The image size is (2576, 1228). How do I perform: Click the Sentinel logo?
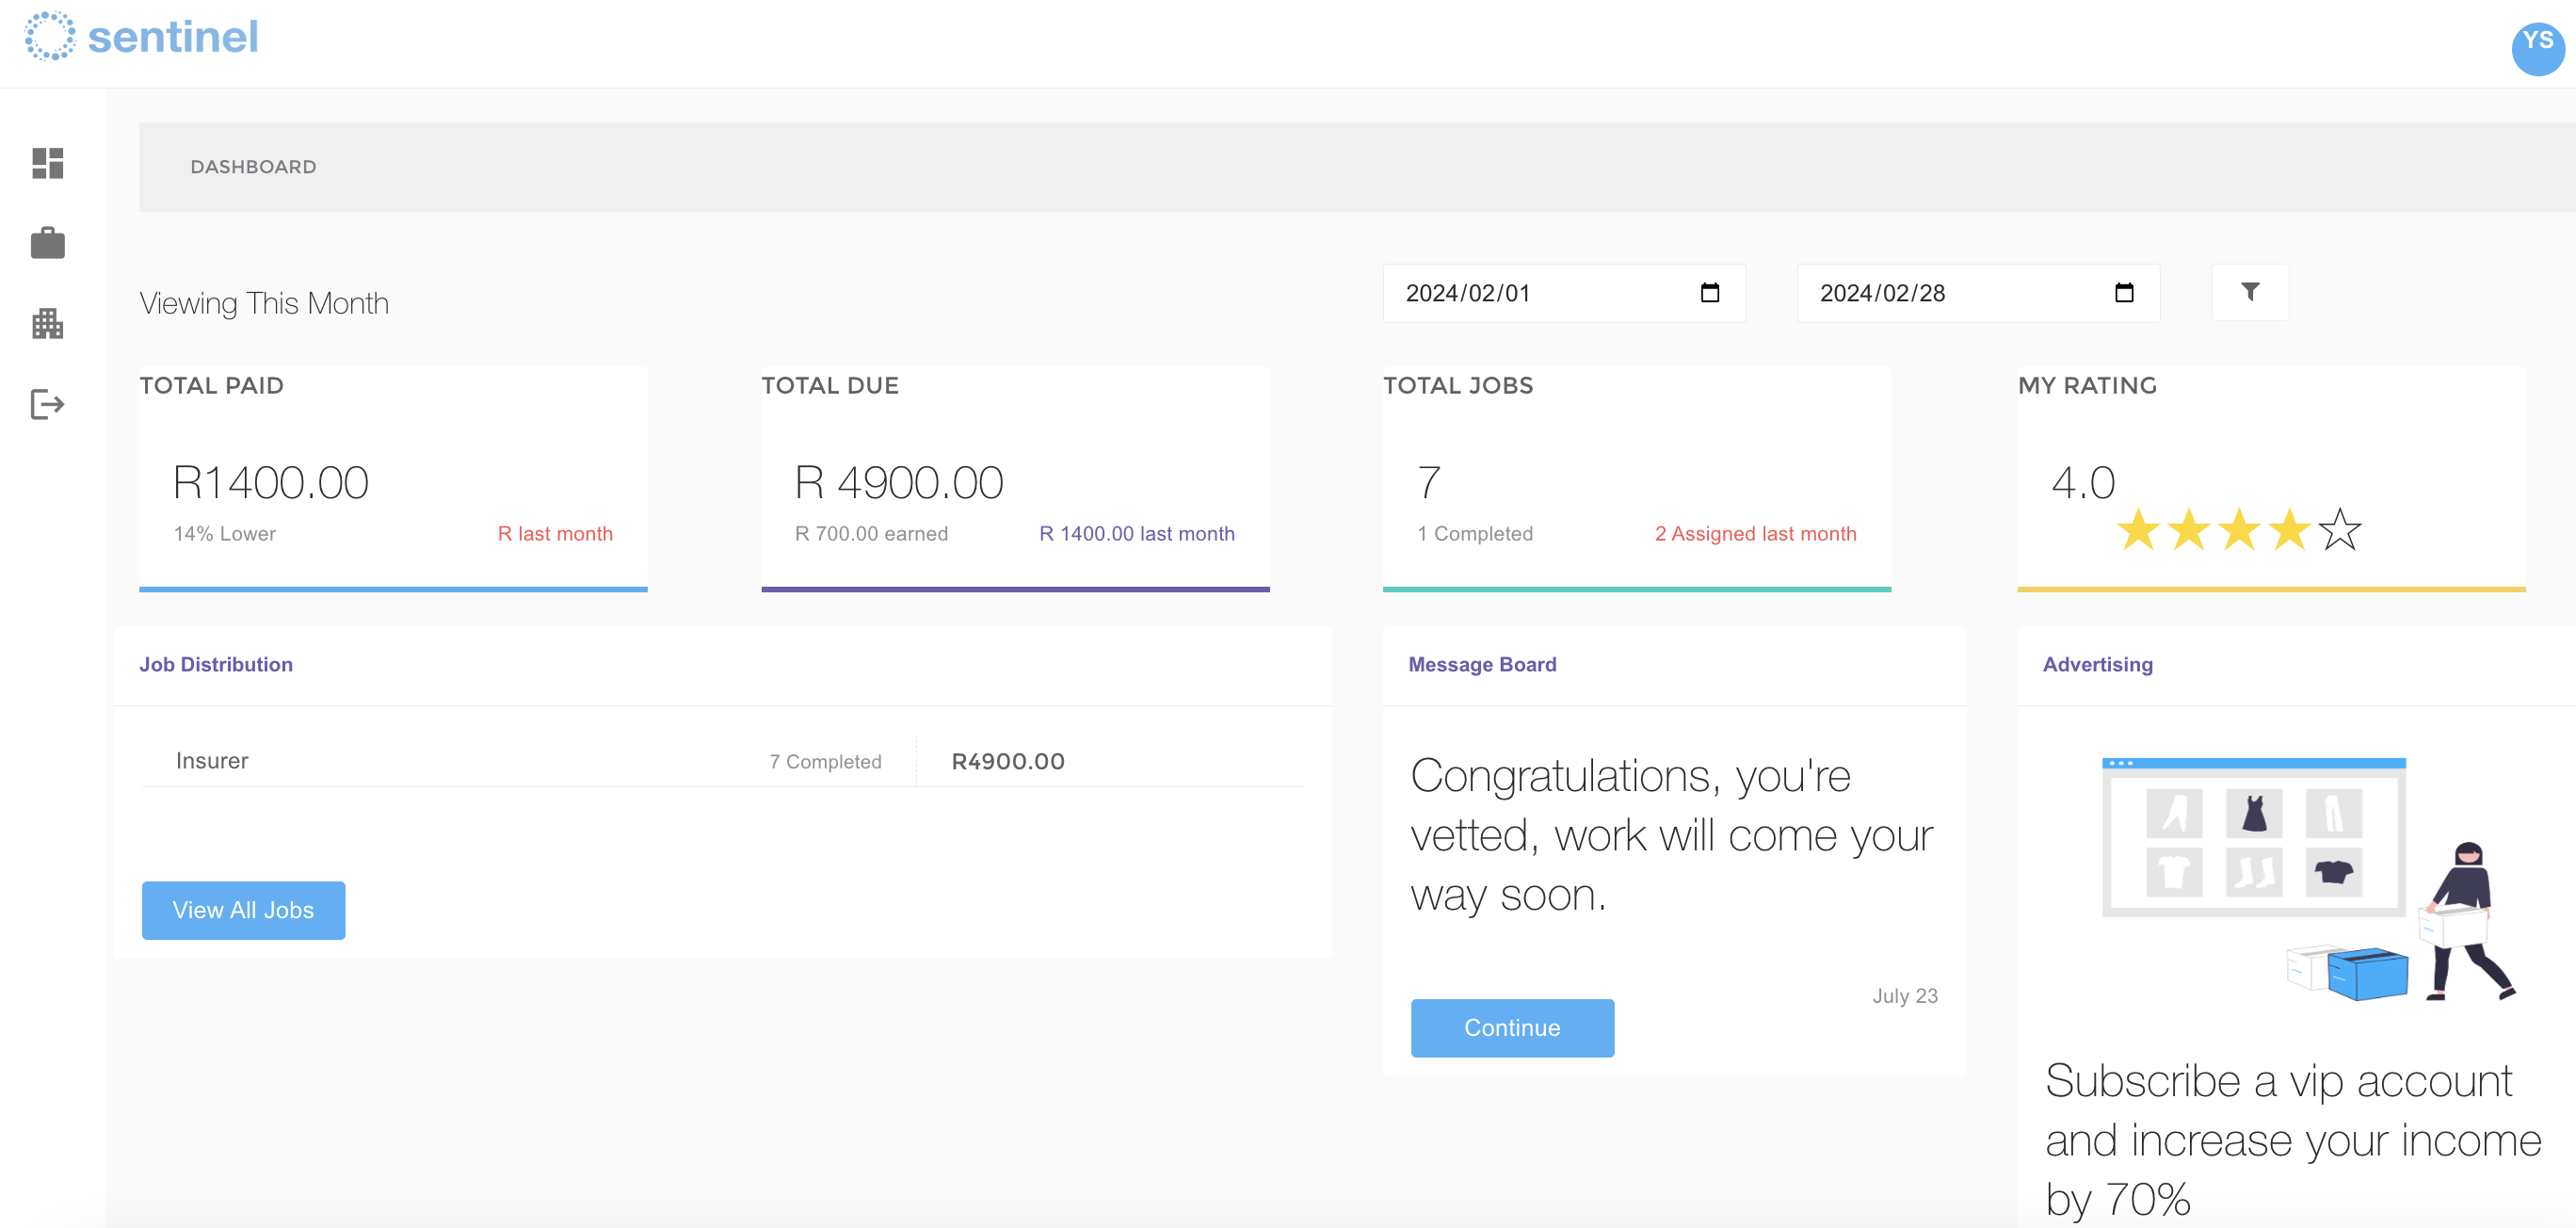tap(142, 37)
